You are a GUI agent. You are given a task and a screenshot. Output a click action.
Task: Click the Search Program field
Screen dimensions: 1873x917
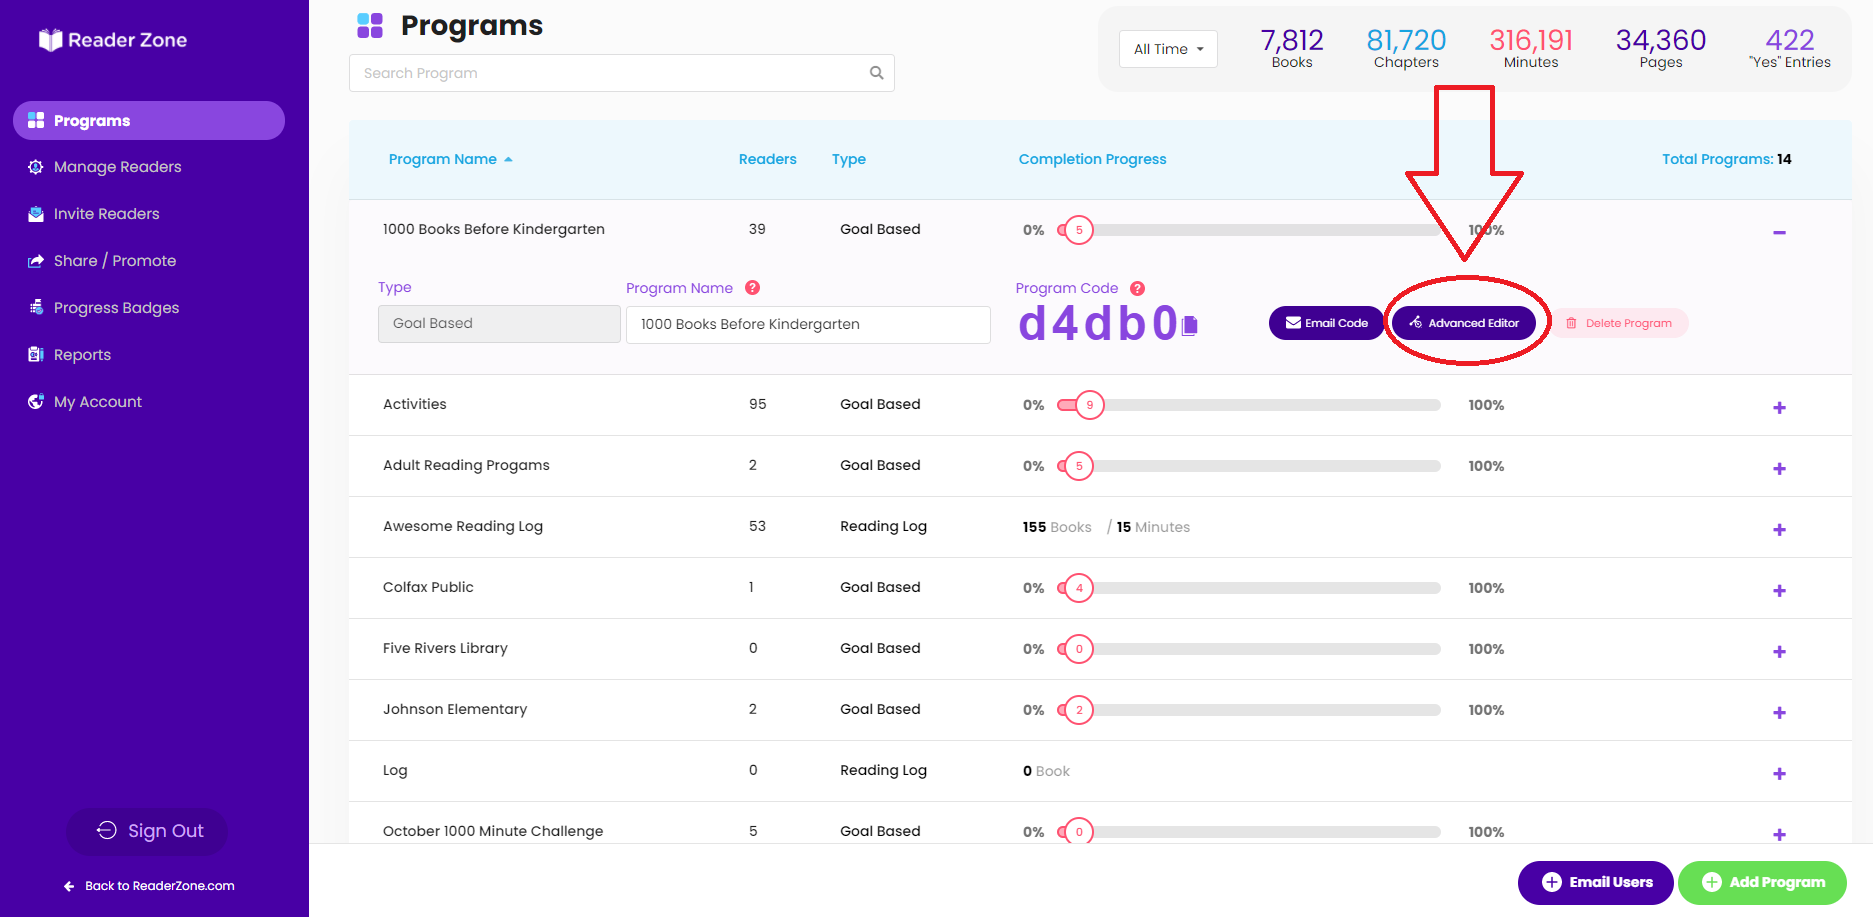(x=621, y=73)
